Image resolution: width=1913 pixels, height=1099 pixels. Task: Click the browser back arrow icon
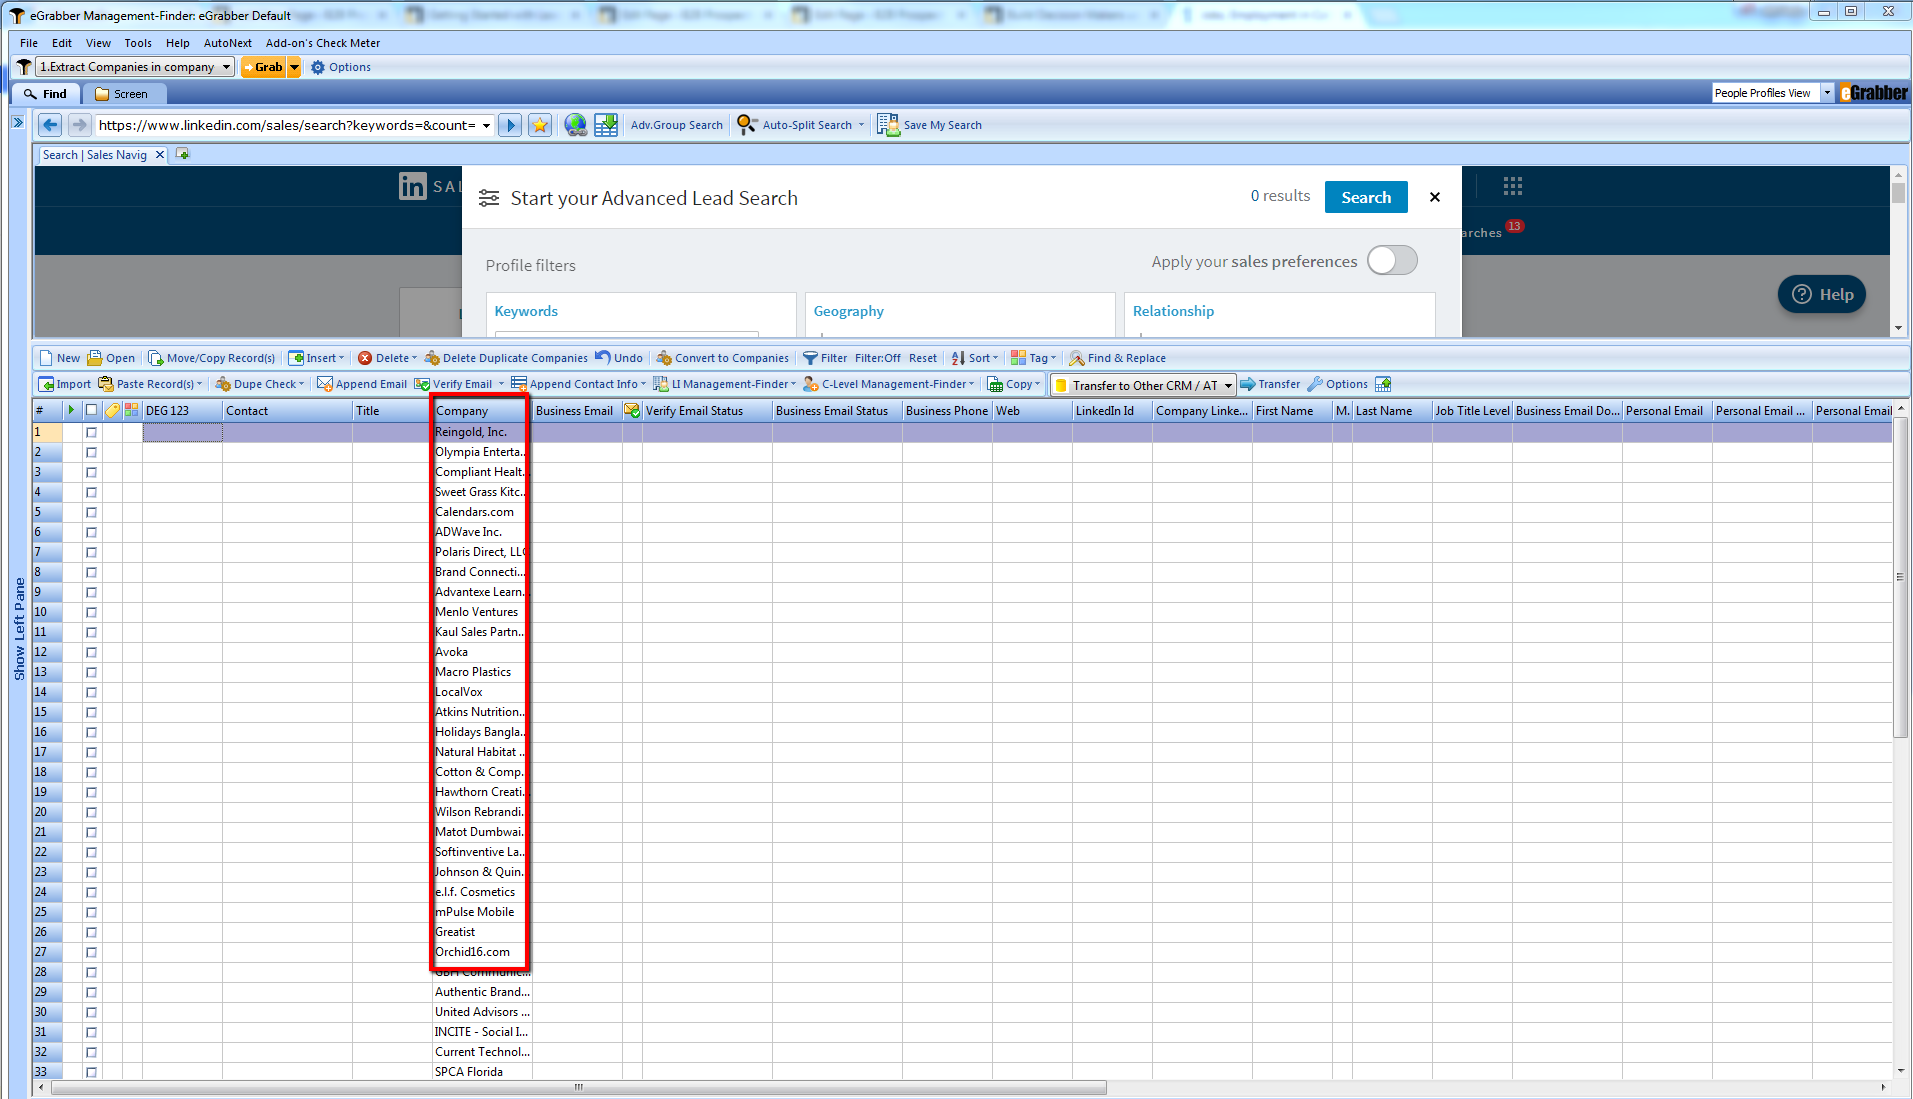coord(50,125)
